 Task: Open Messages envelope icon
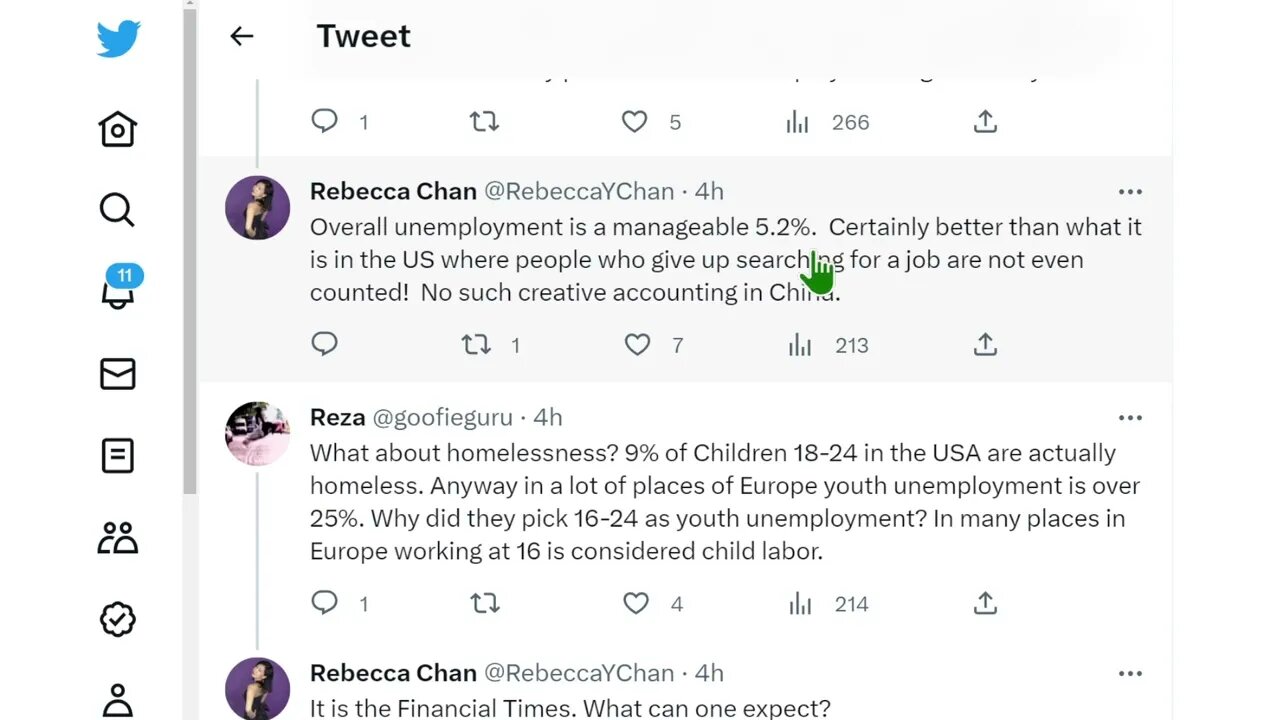118,374
